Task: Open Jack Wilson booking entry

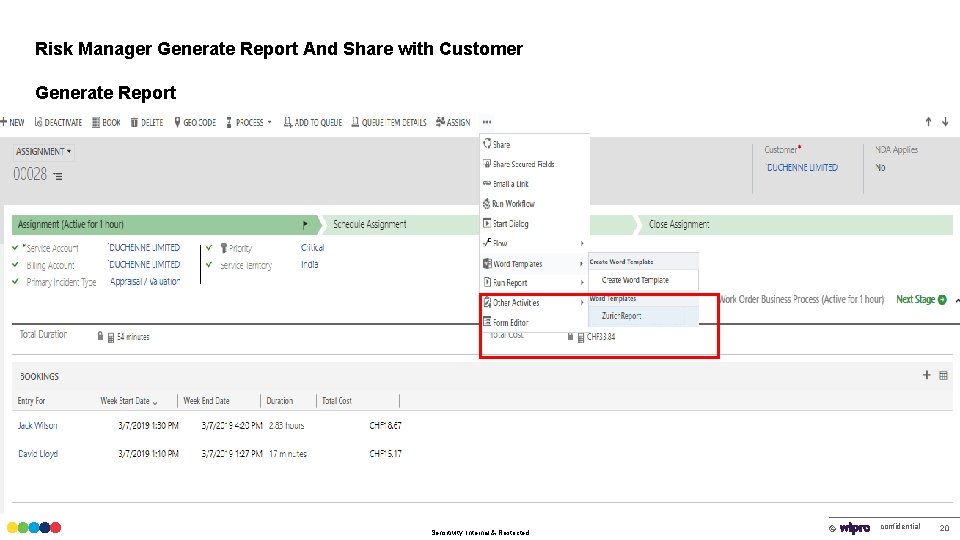Action: (37, 426)
